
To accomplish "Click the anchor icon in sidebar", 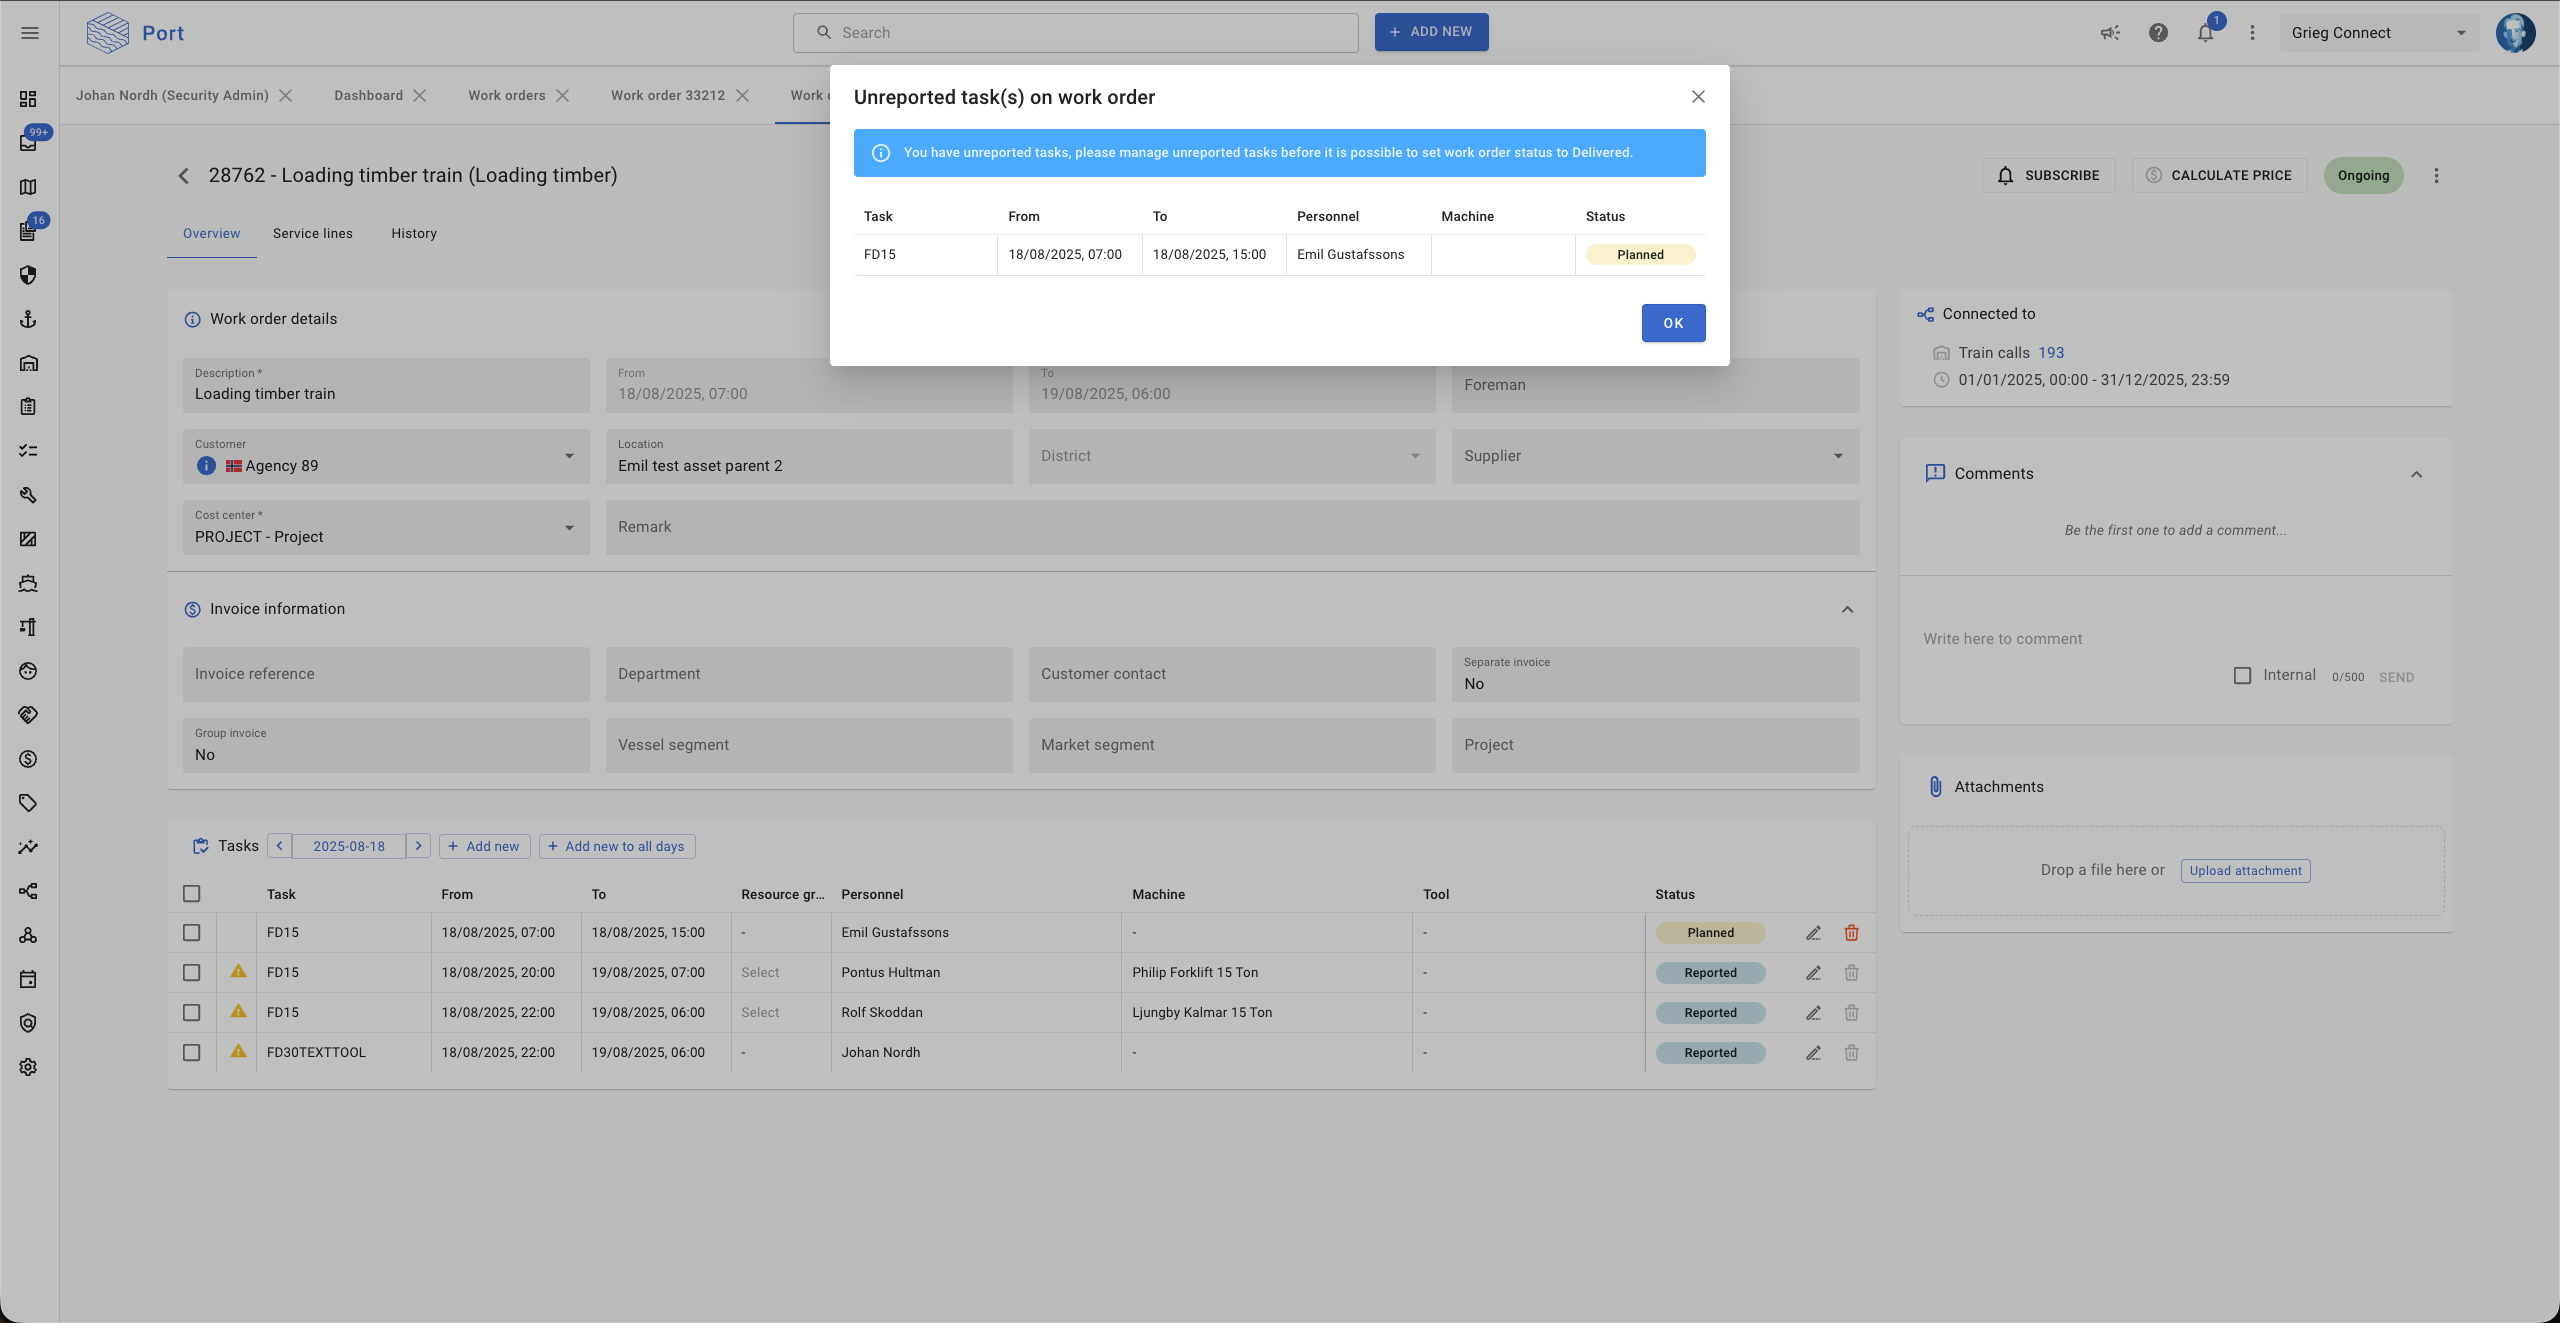I will click(28, 319).
